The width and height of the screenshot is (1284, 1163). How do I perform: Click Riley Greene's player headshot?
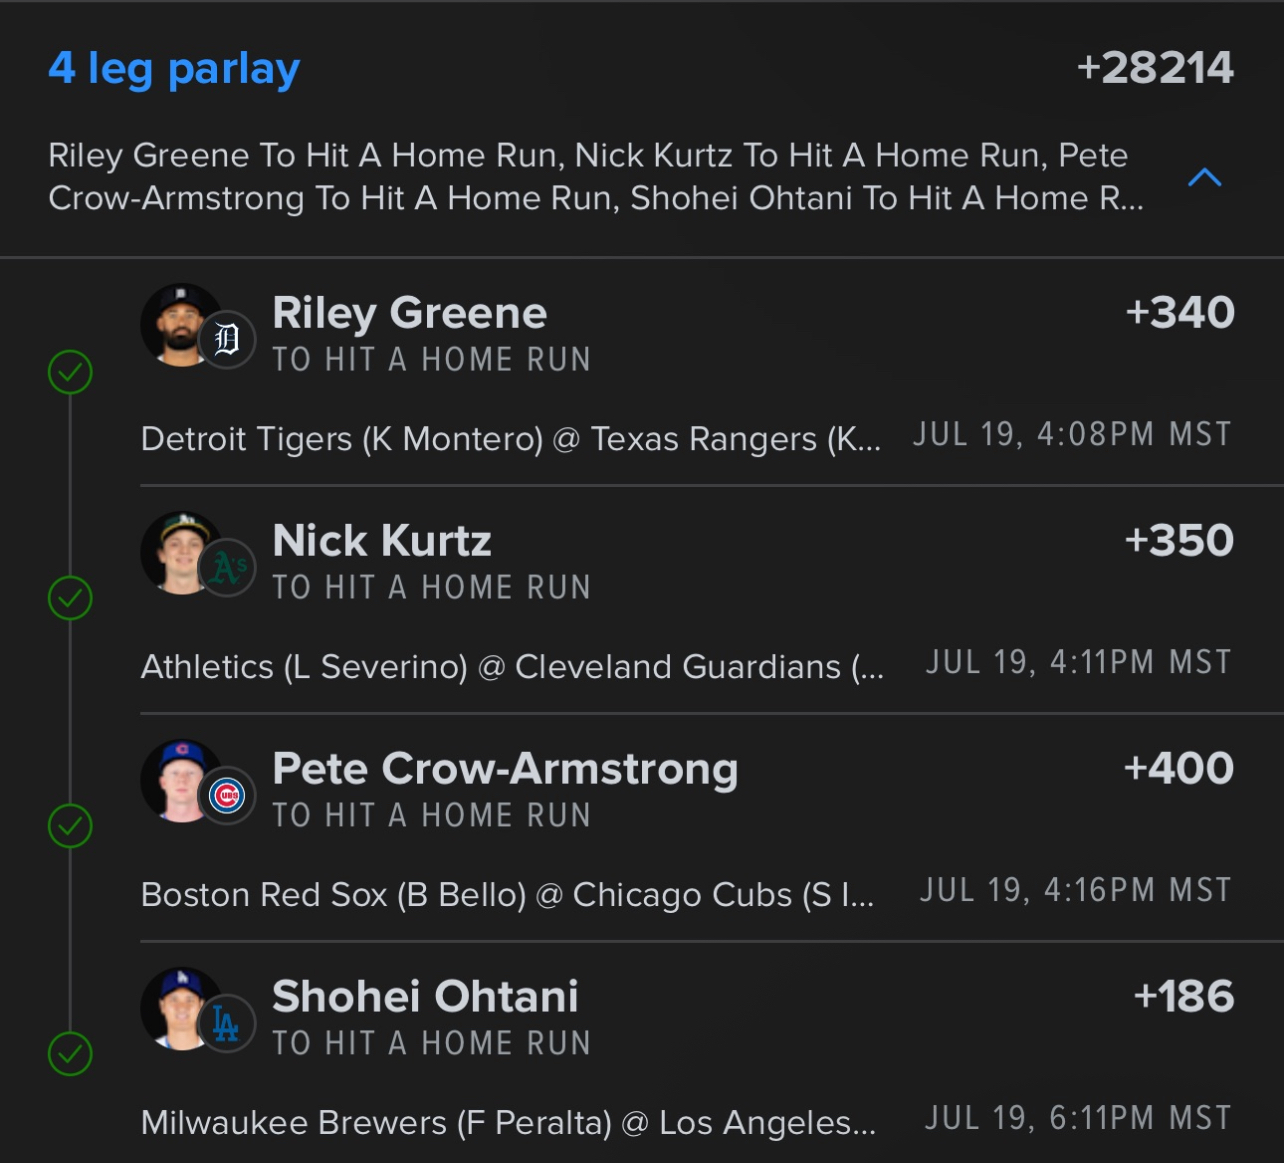click(x=181, y=325)
